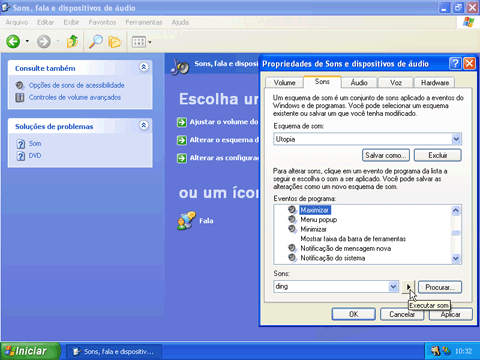This screenshot has height=360, width=480.
Task: Open the Ferramentas menu
Action: 144,22
